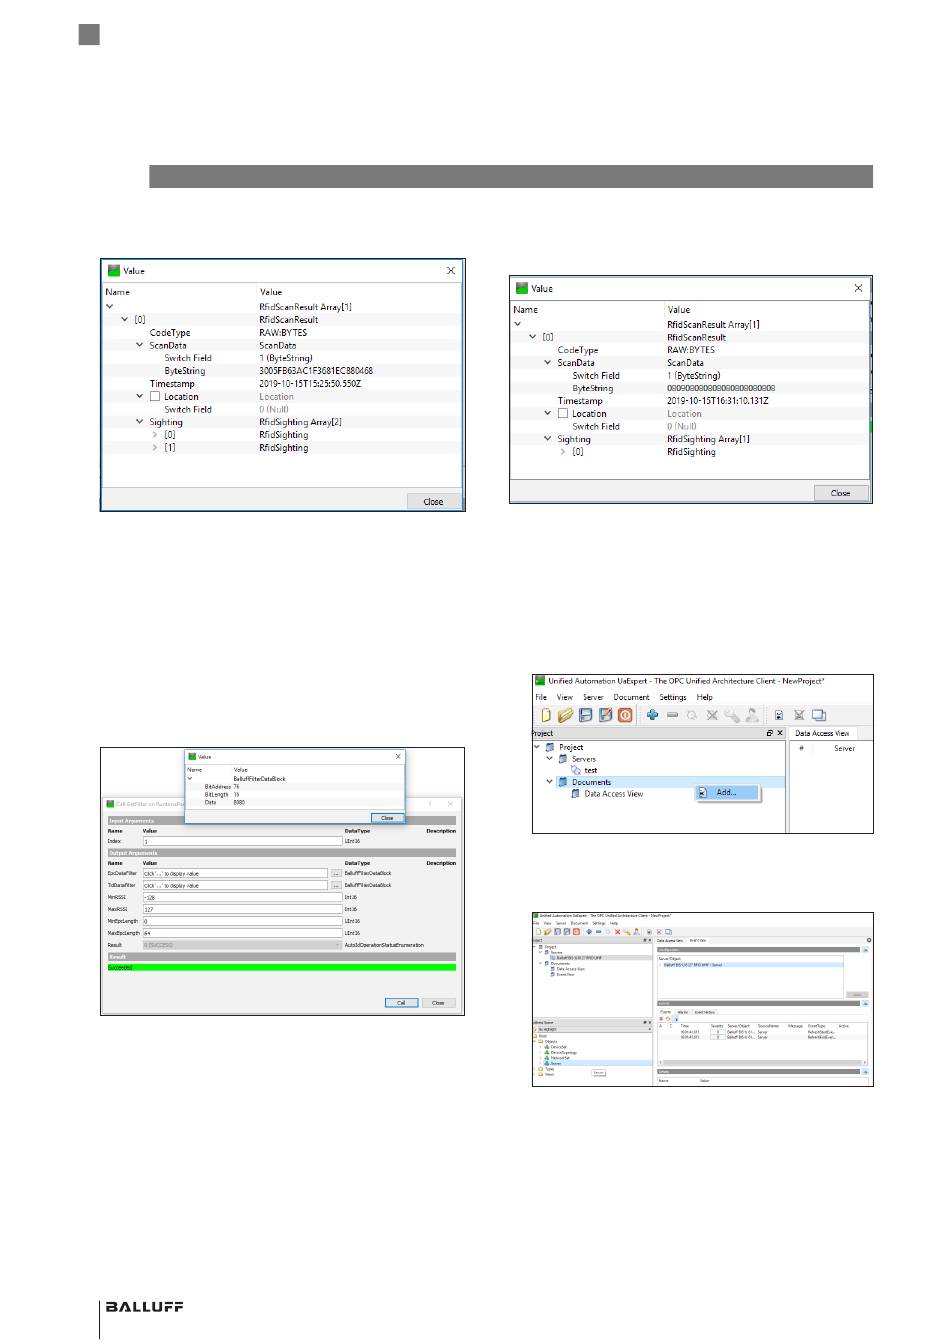Click '...' button next to EpcDataFilter
This screenshot has height=1344, width=950.
pos(336,873)
